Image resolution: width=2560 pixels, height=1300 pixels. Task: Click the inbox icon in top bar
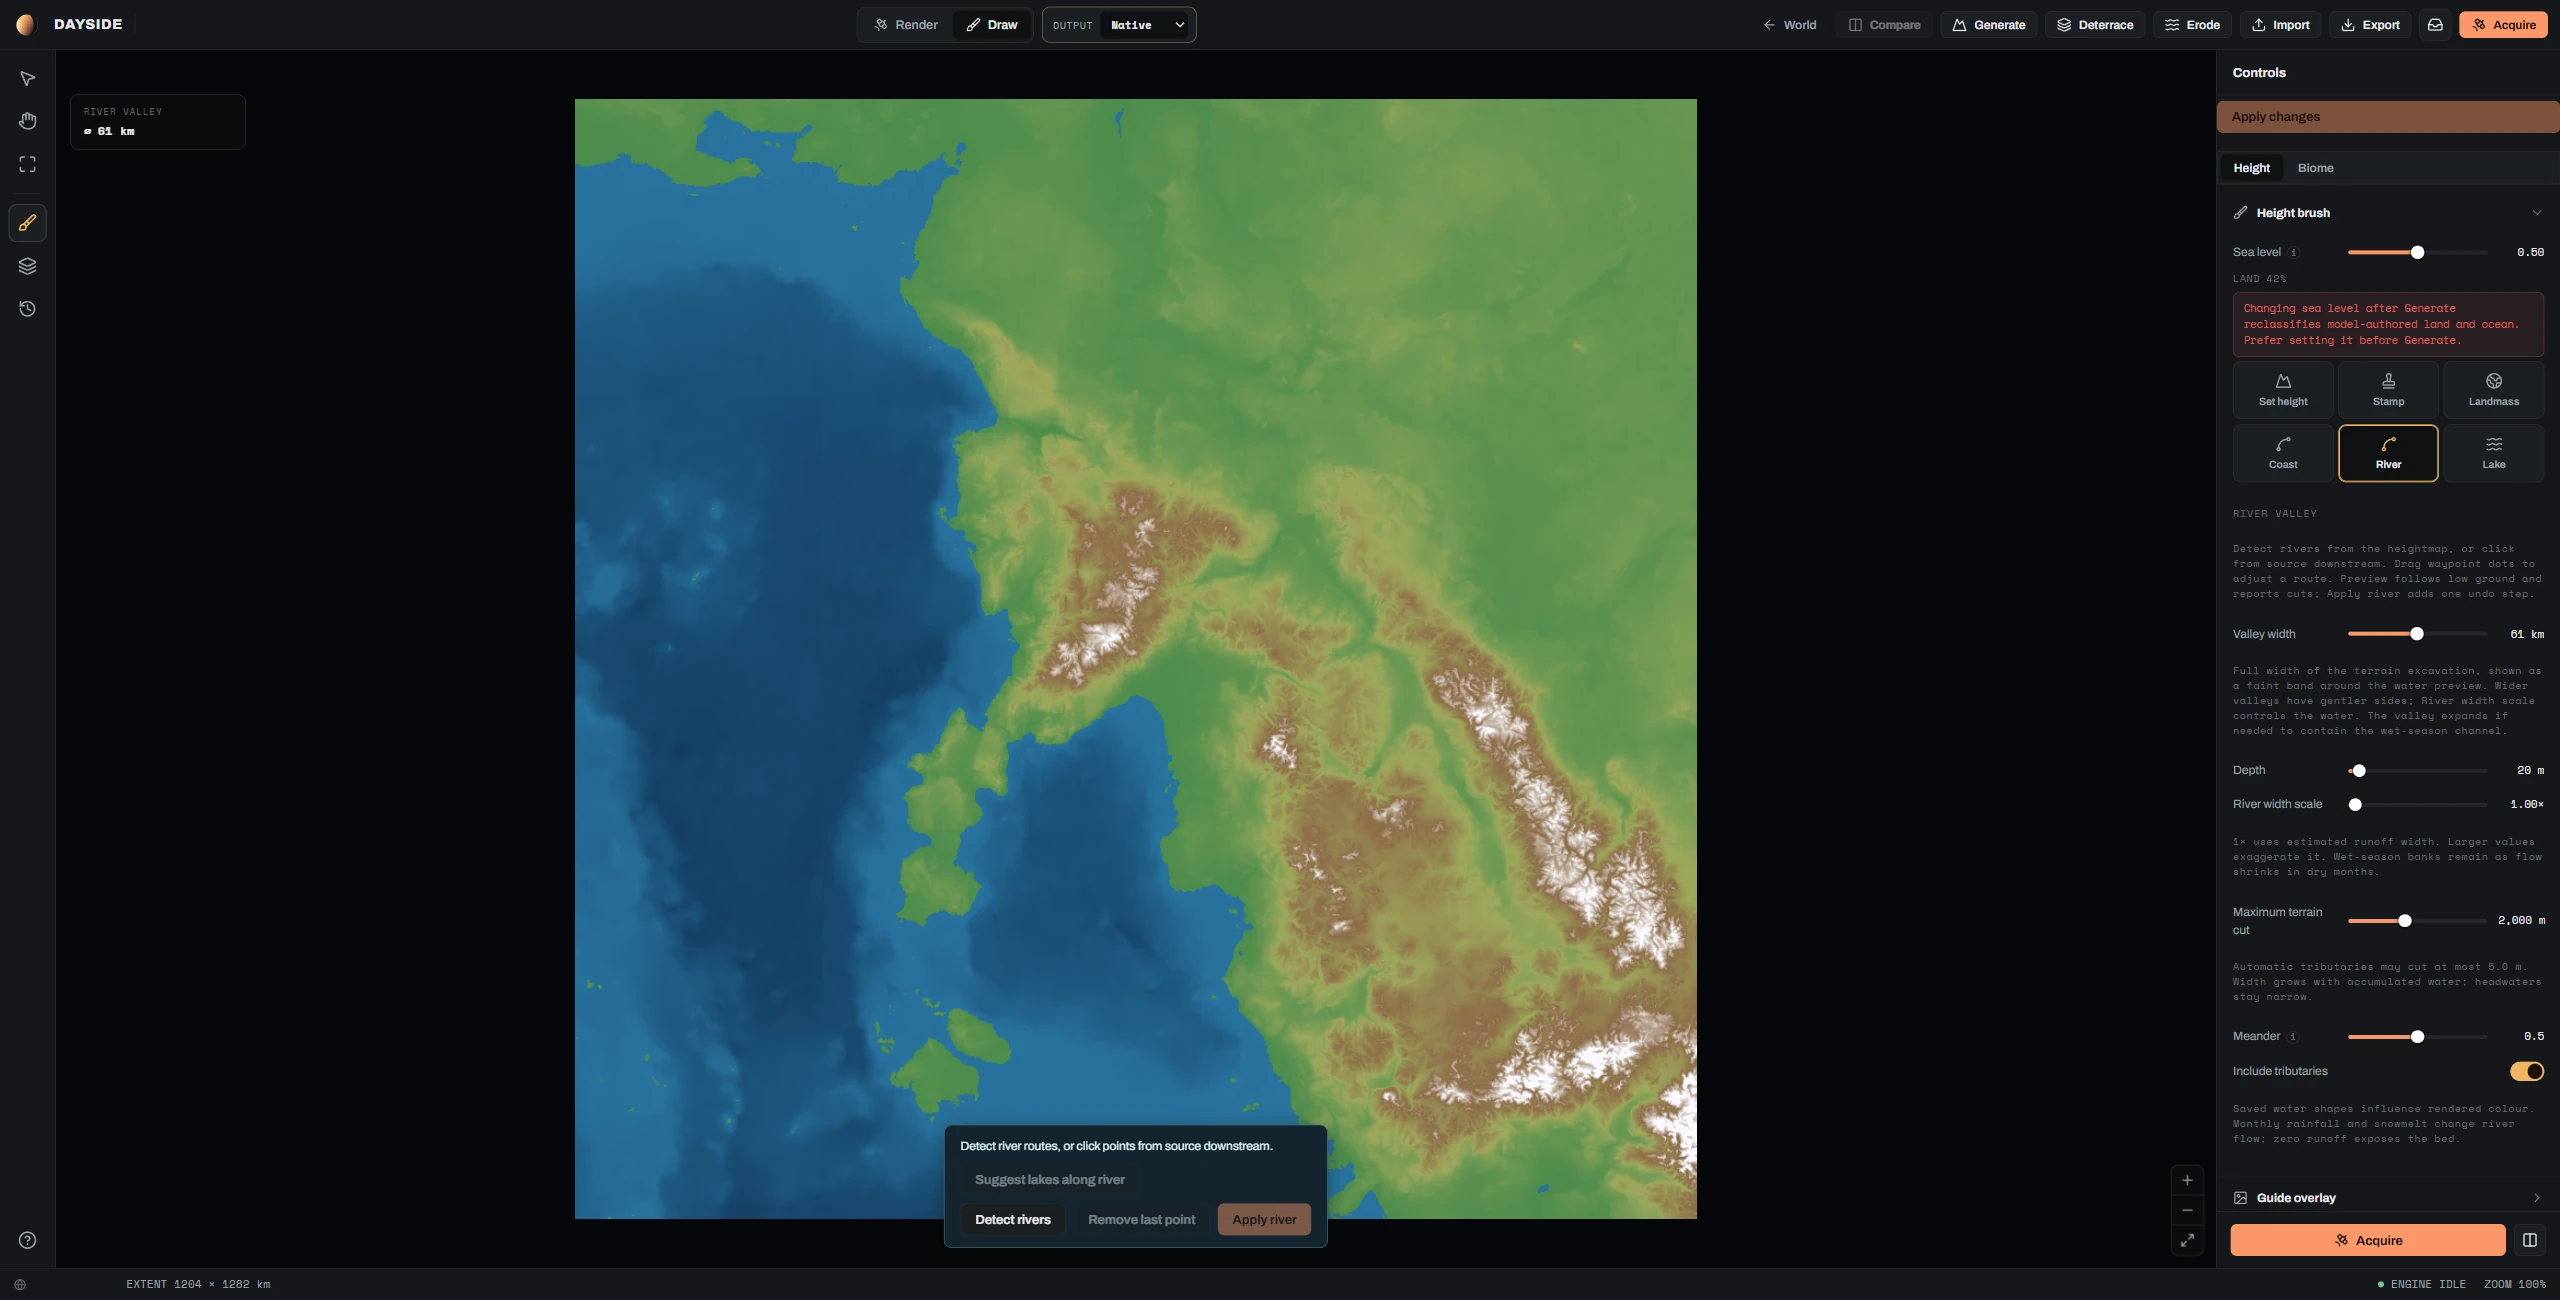[2435, 25]
